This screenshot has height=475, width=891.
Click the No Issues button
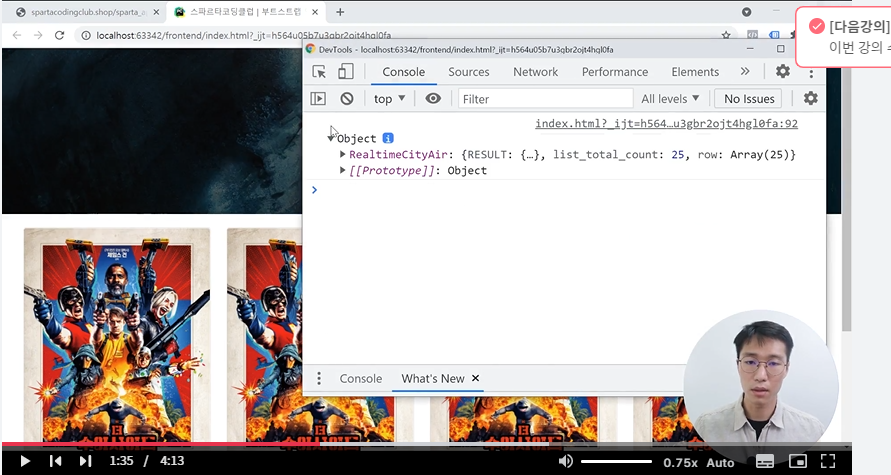[x=749, y=98]
